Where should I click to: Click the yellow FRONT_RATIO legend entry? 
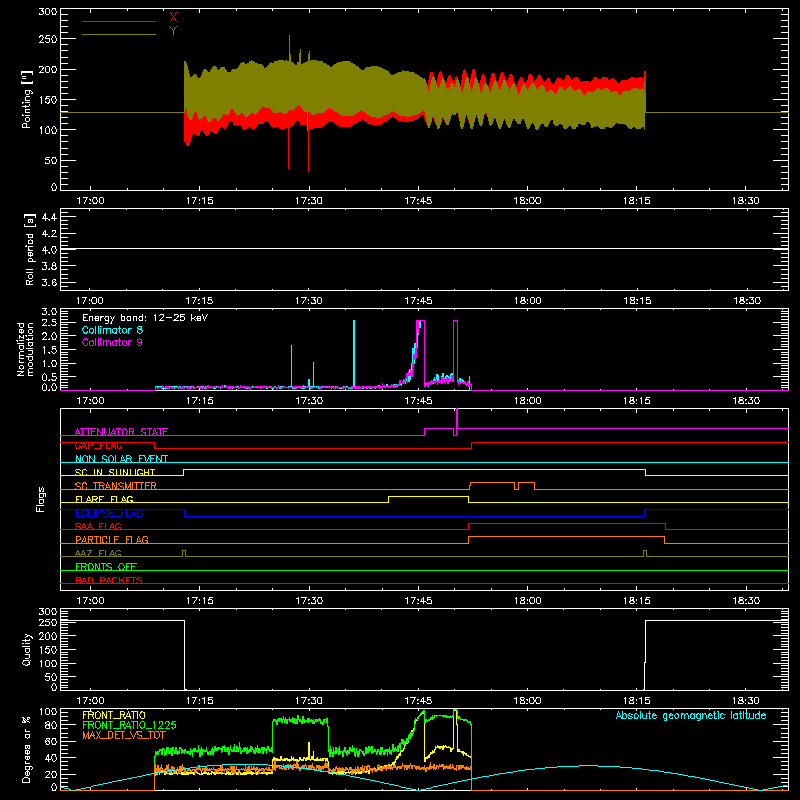114,715
